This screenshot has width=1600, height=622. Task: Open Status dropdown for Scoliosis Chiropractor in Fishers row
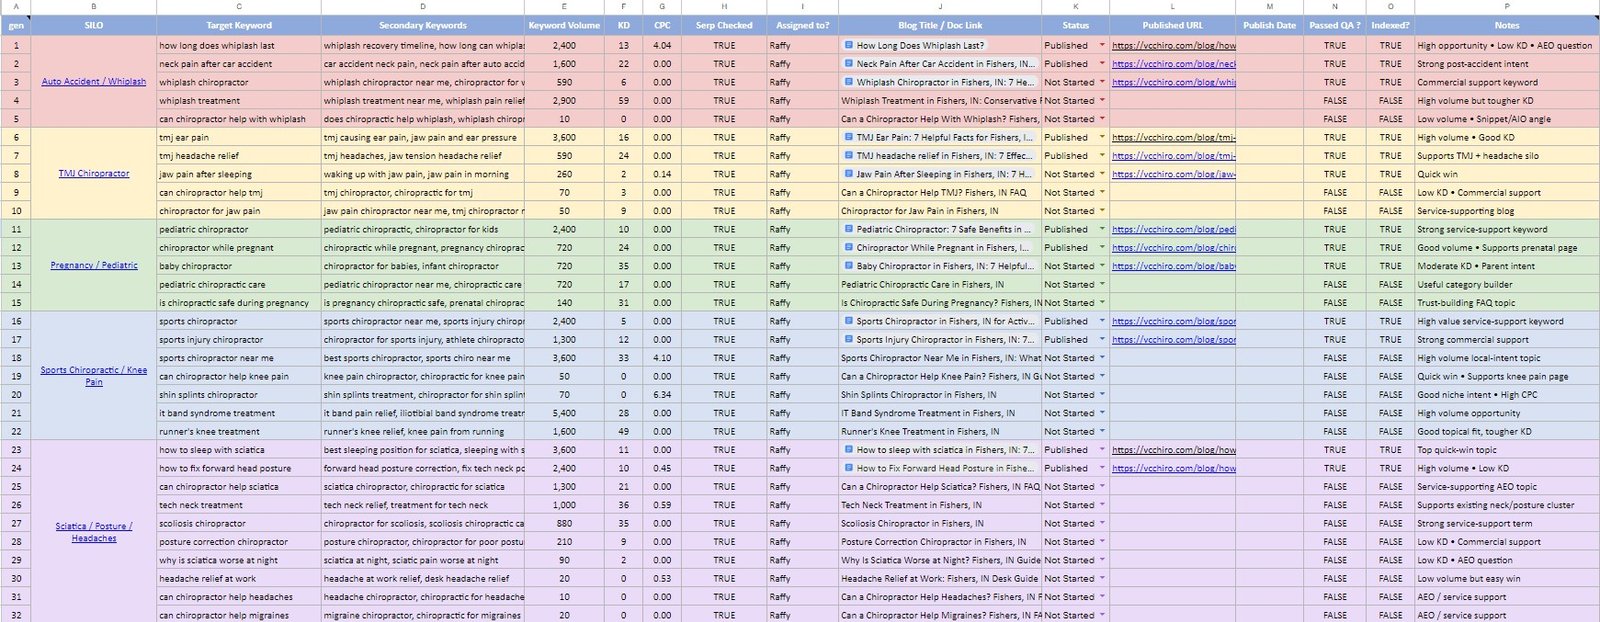(1102, 523)
